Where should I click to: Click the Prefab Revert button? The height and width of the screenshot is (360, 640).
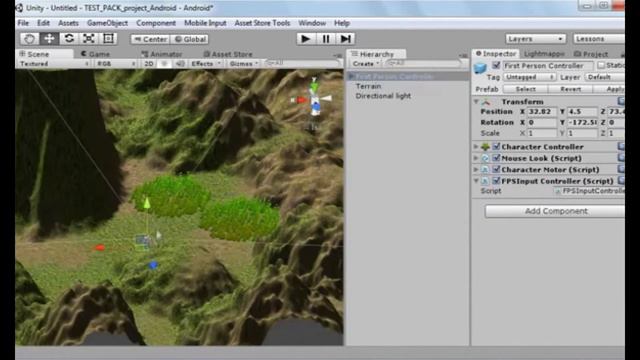click(x=570, y=89)
